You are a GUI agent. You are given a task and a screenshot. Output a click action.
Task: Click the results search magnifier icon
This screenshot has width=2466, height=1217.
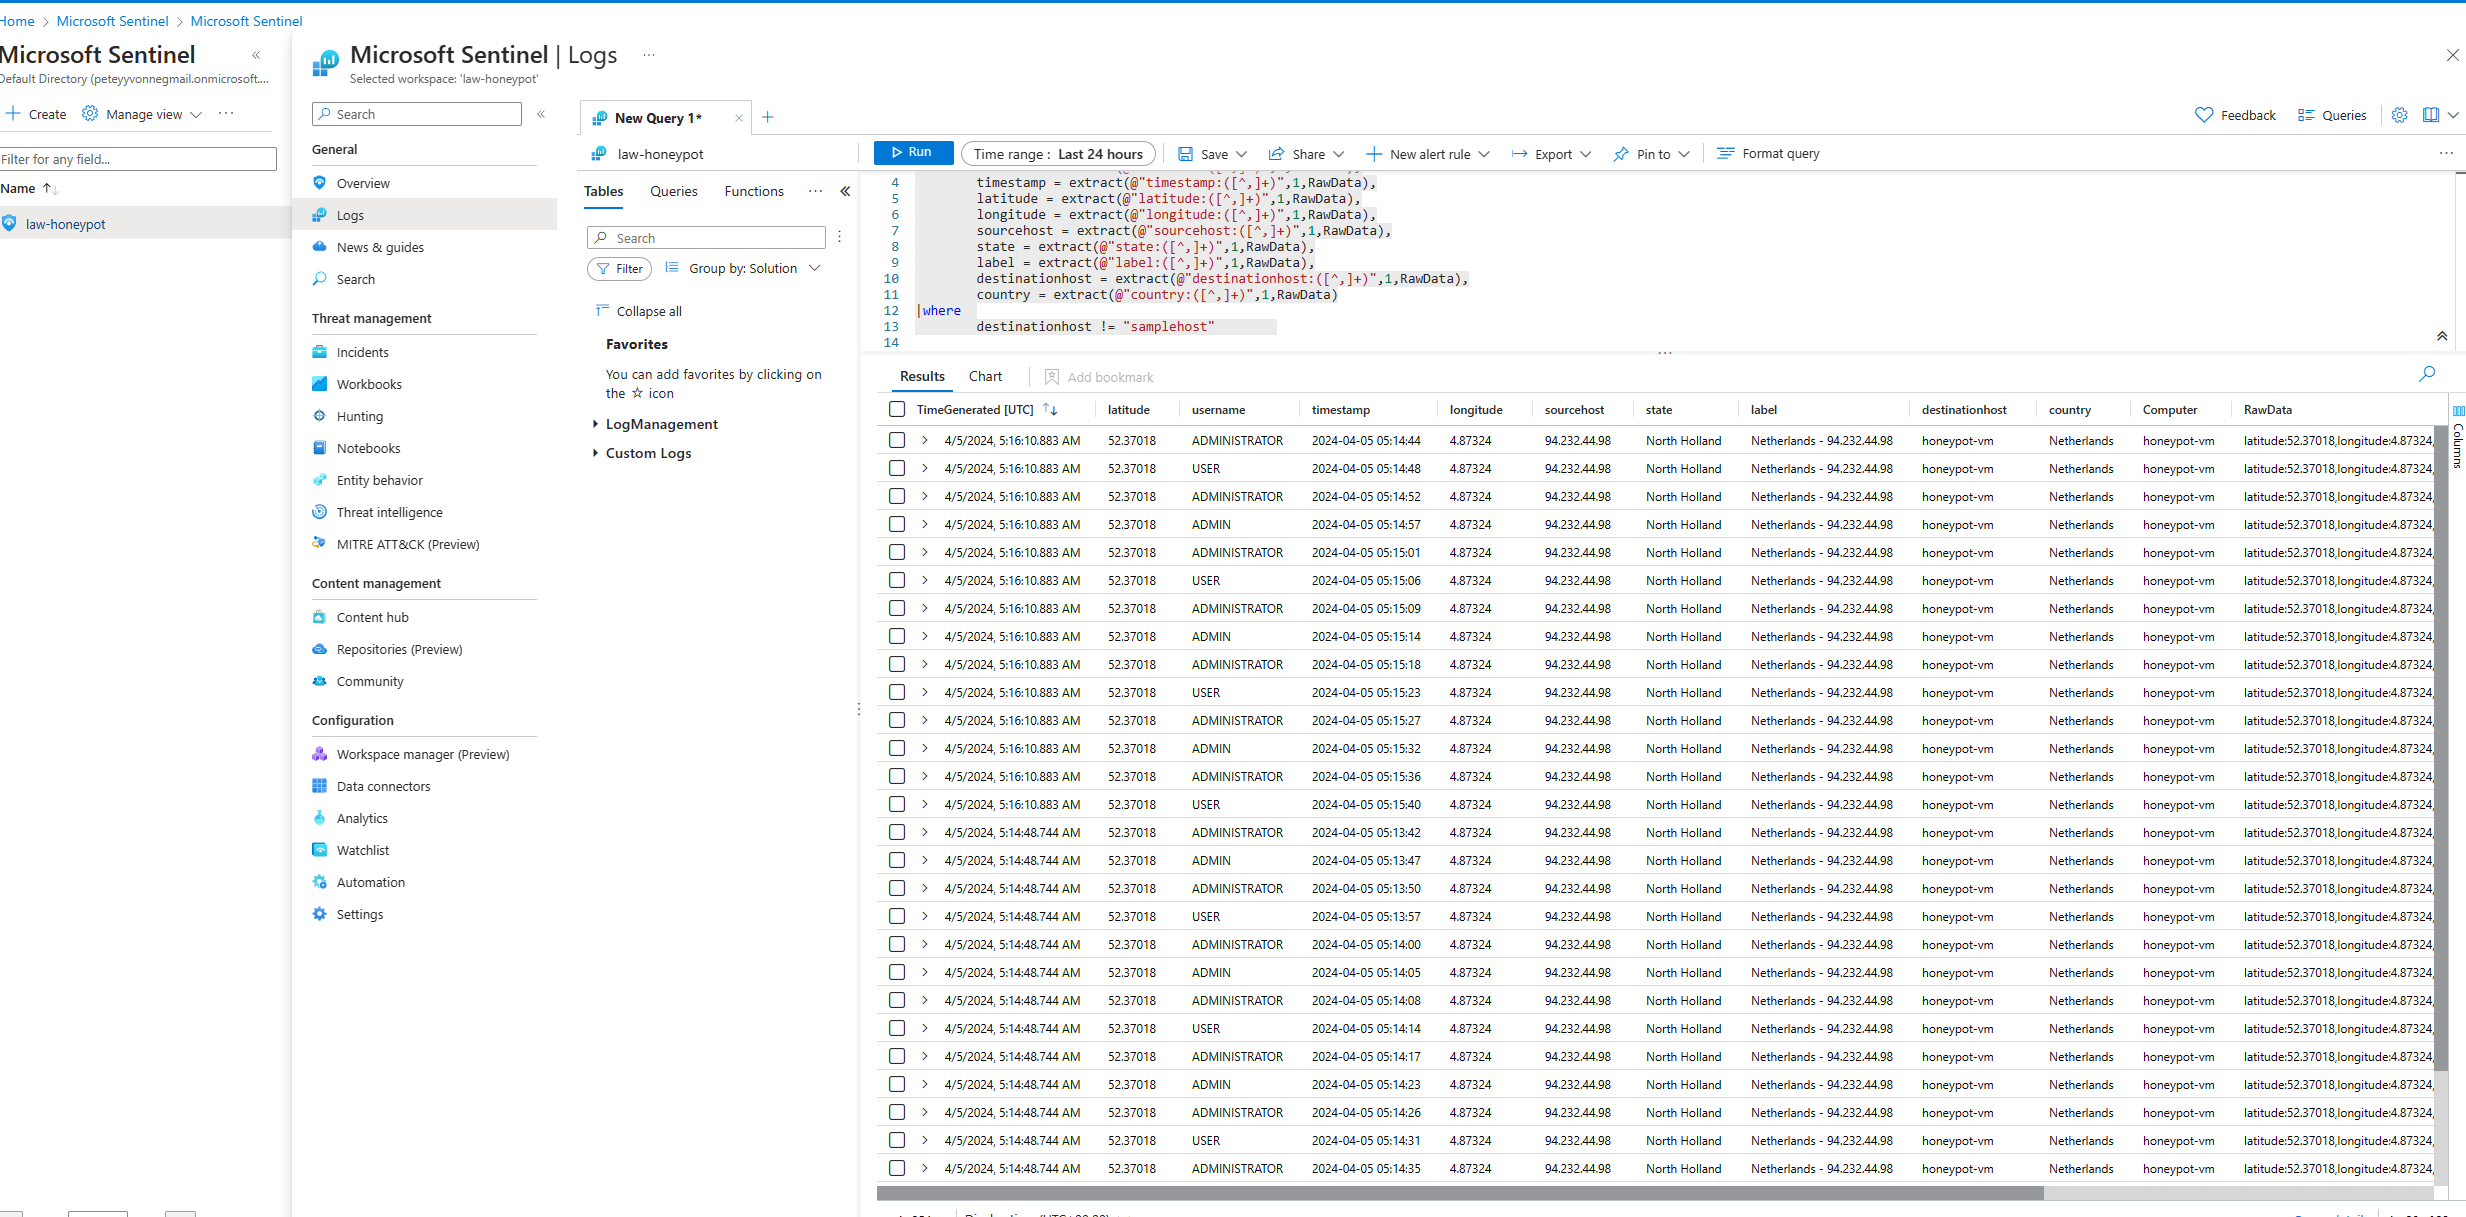tap(2427, 374)
